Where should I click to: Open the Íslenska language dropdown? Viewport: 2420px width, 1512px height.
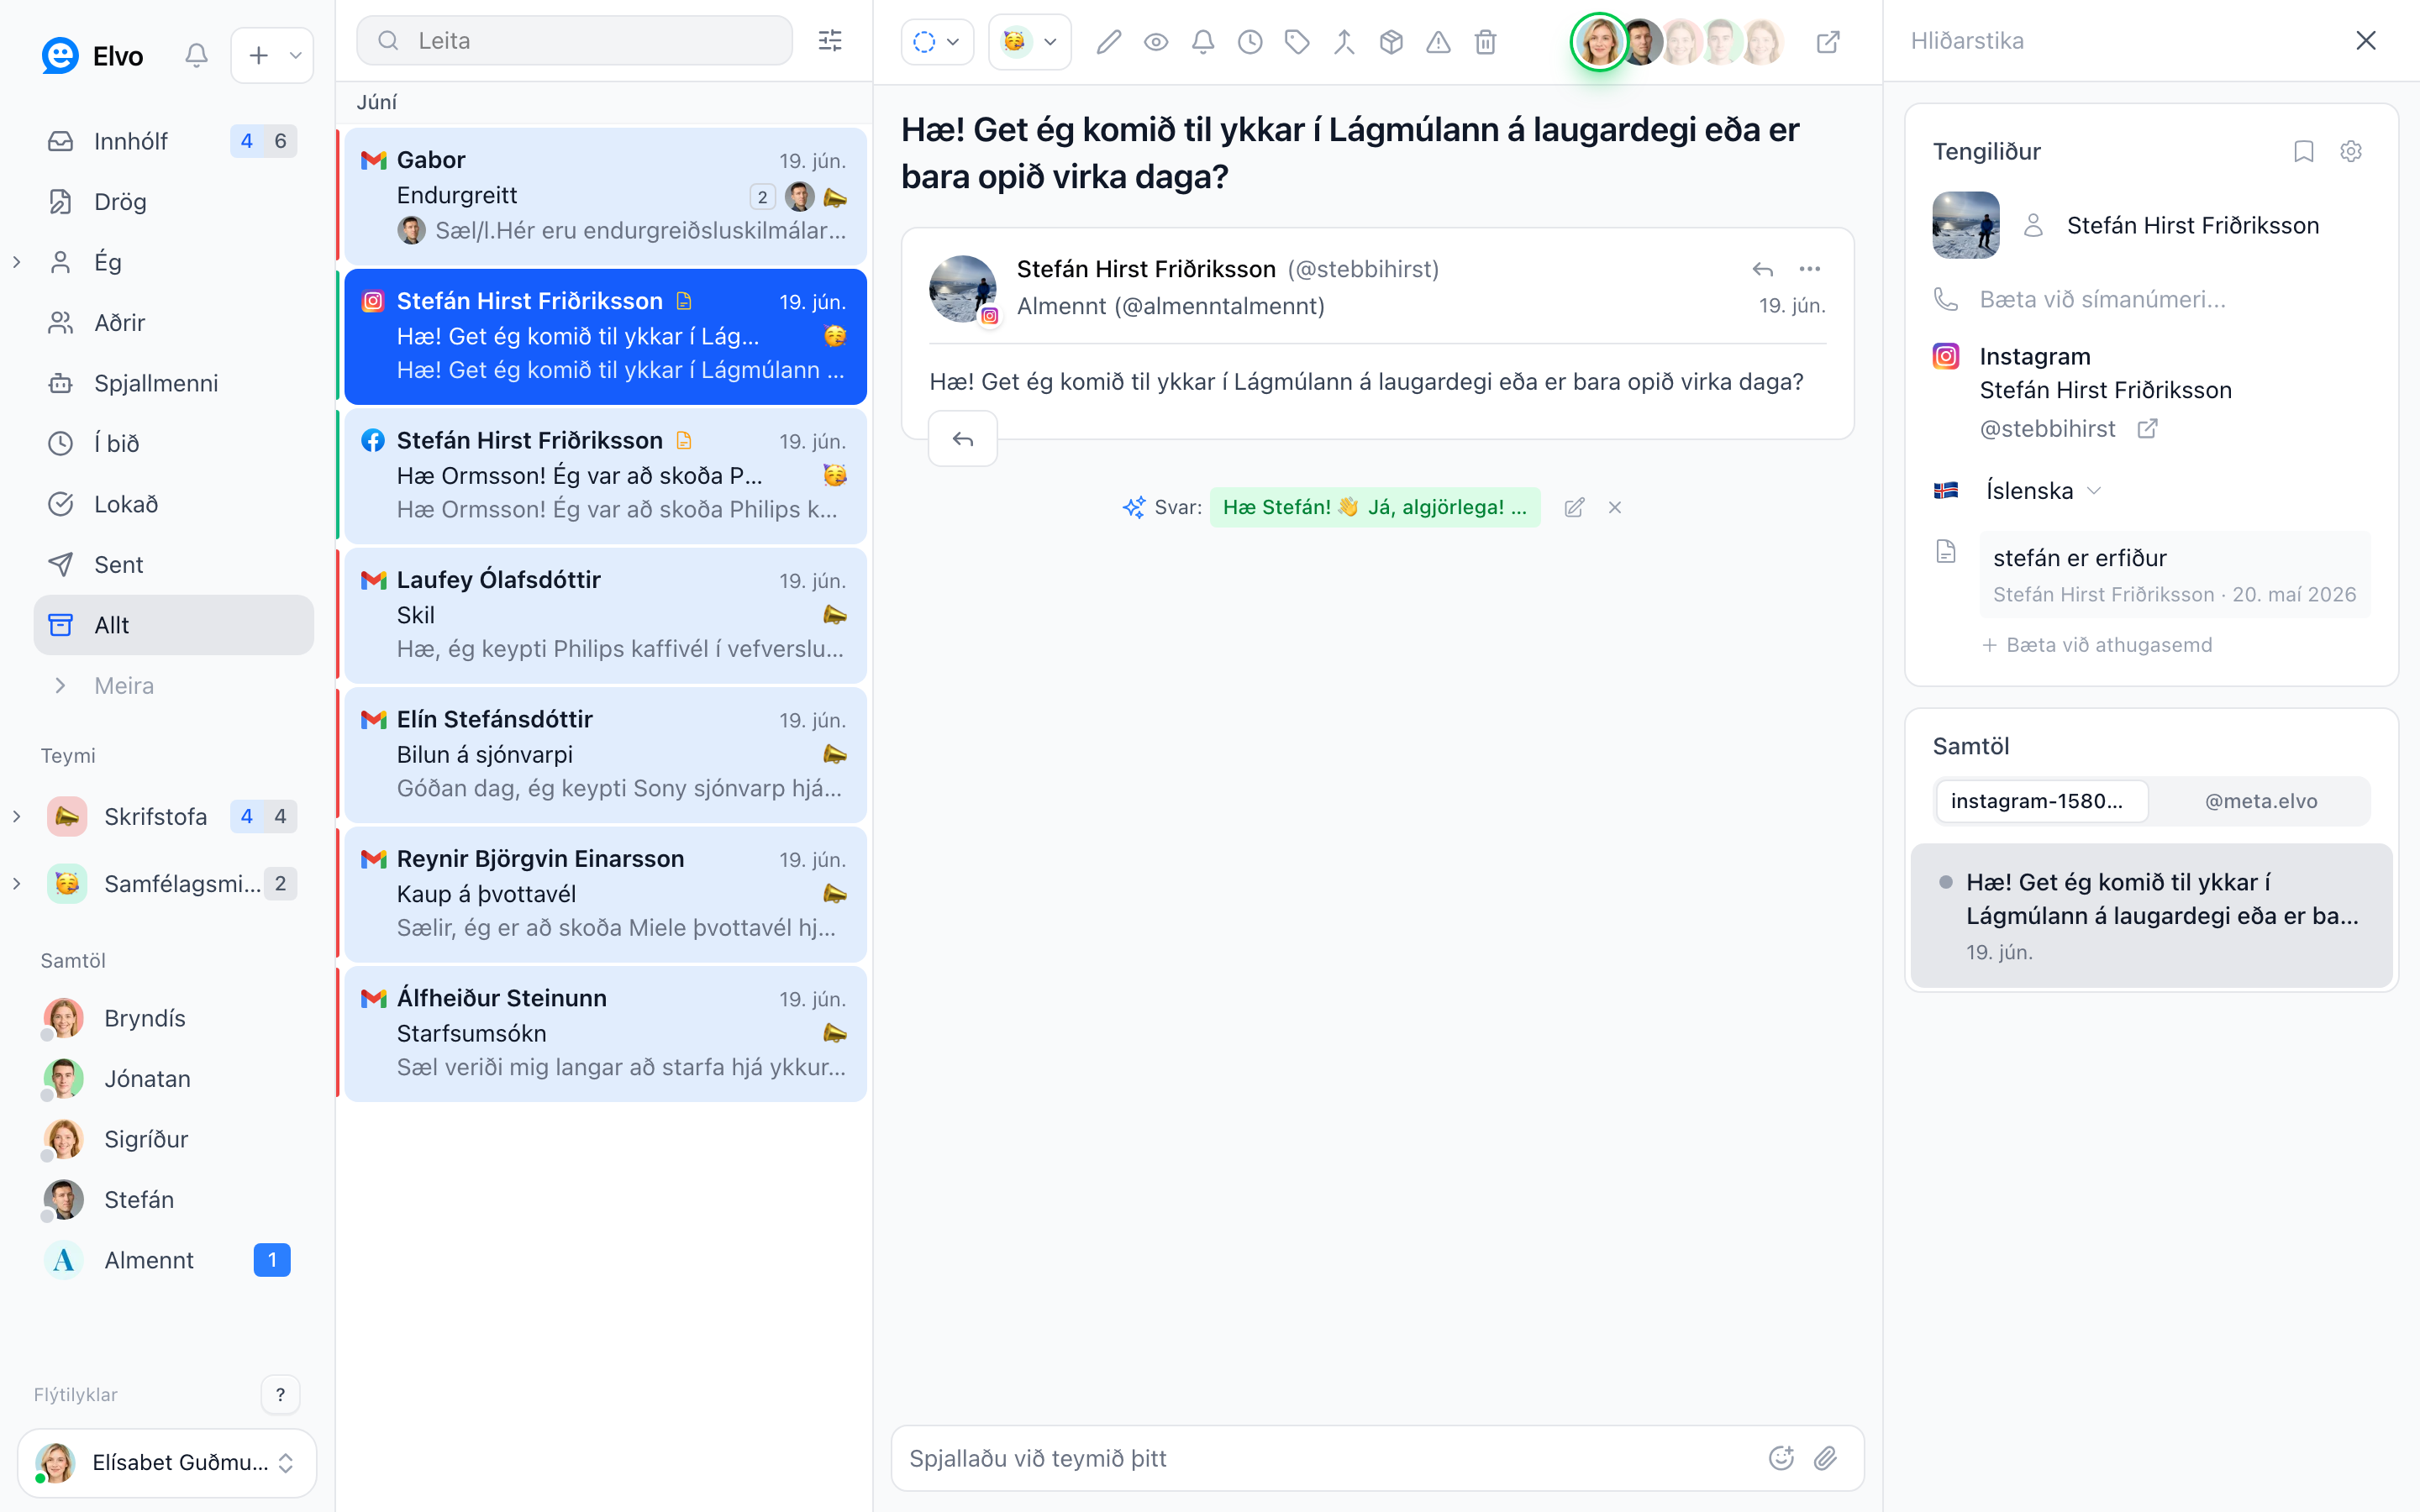click(2043, 491)
